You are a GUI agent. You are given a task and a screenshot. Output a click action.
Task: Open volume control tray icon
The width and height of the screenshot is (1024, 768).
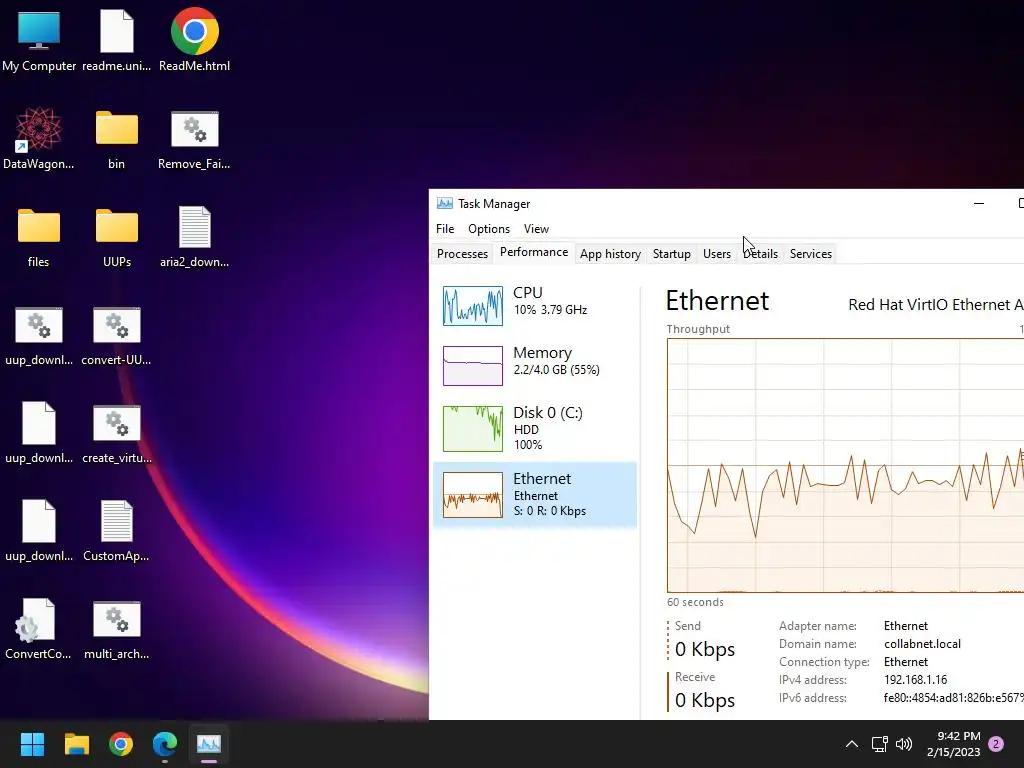click(x=904, y=744)
